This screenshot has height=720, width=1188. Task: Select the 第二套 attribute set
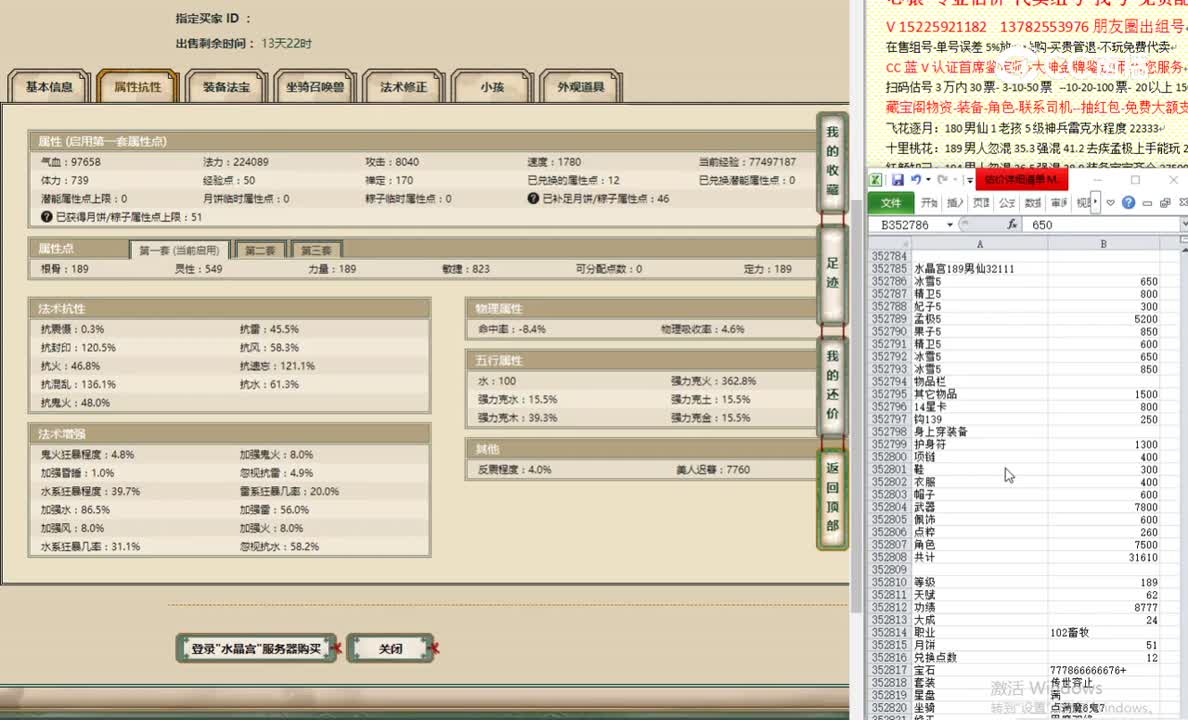(260, 248)
